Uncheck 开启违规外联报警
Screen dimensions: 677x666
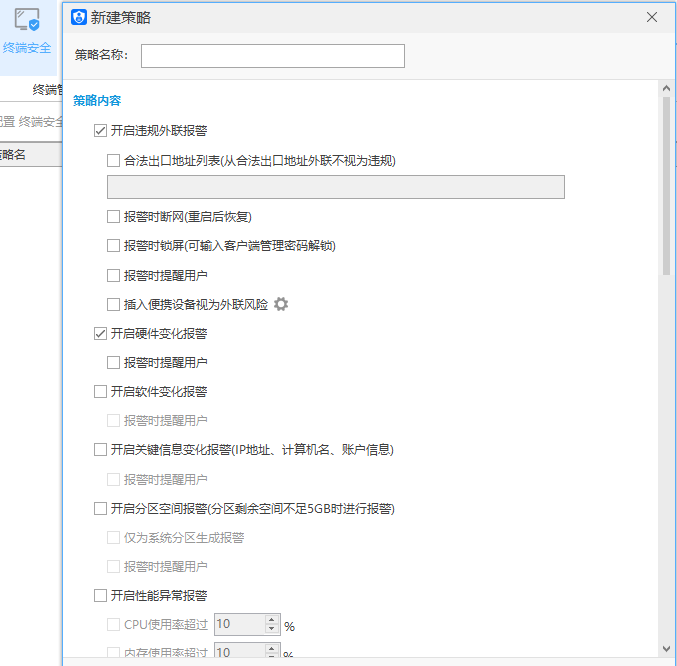pyautogui.click(x=101, y=130)
